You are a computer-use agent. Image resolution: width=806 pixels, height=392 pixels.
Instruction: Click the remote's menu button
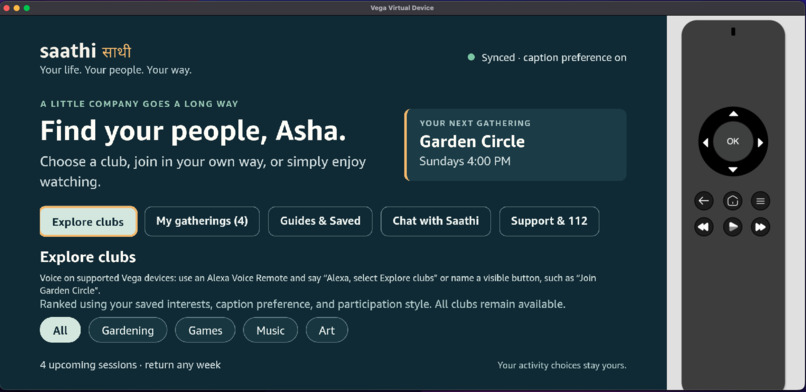(x=761, y=201)
